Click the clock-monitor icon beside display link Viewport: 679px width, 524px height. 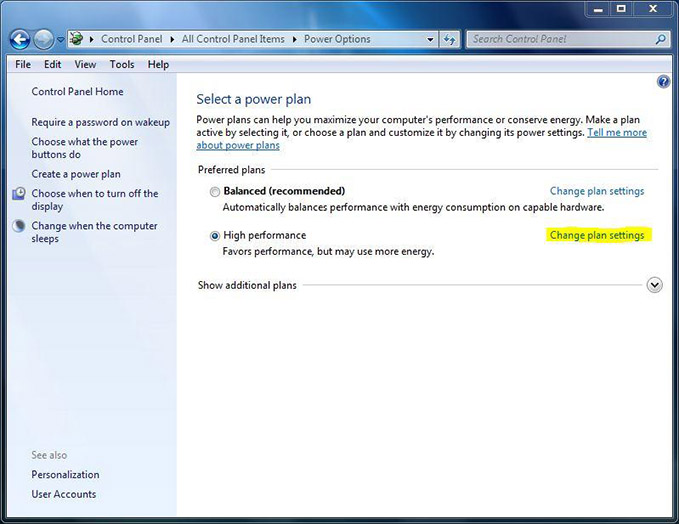[x=19, y=194]
